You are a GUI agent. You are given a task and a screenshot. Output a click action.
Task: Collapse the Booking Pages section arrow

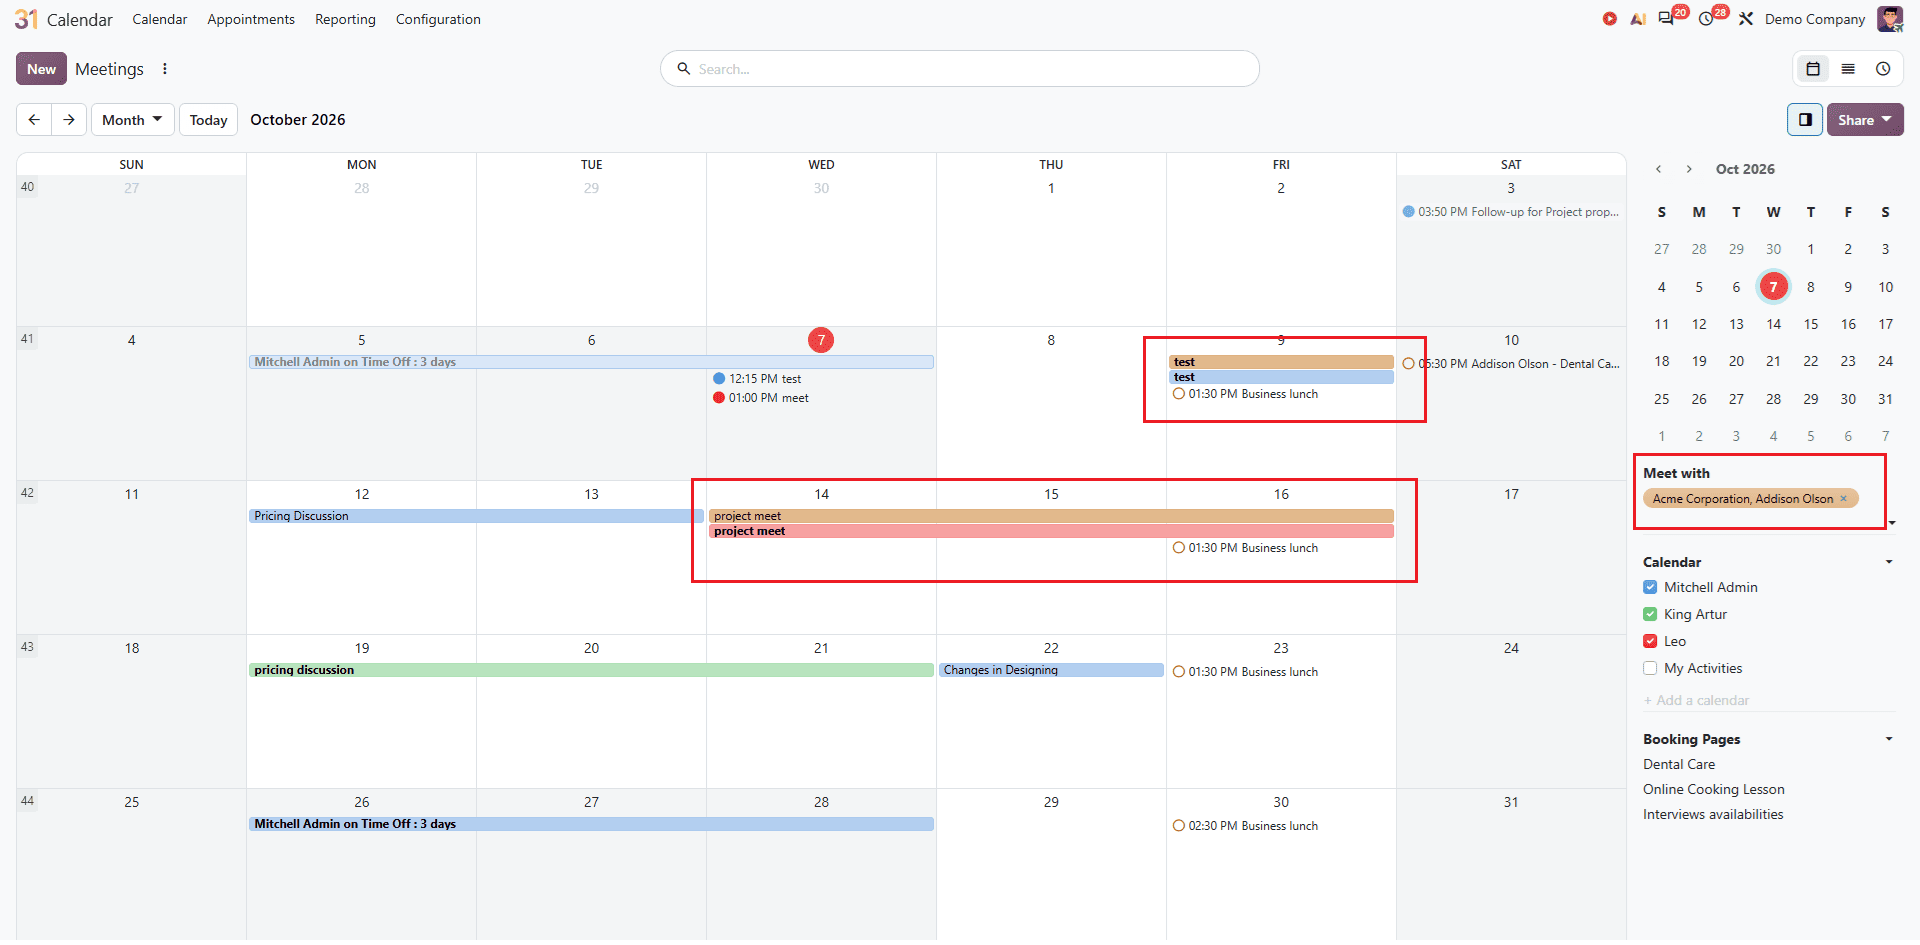point(1889,739)
